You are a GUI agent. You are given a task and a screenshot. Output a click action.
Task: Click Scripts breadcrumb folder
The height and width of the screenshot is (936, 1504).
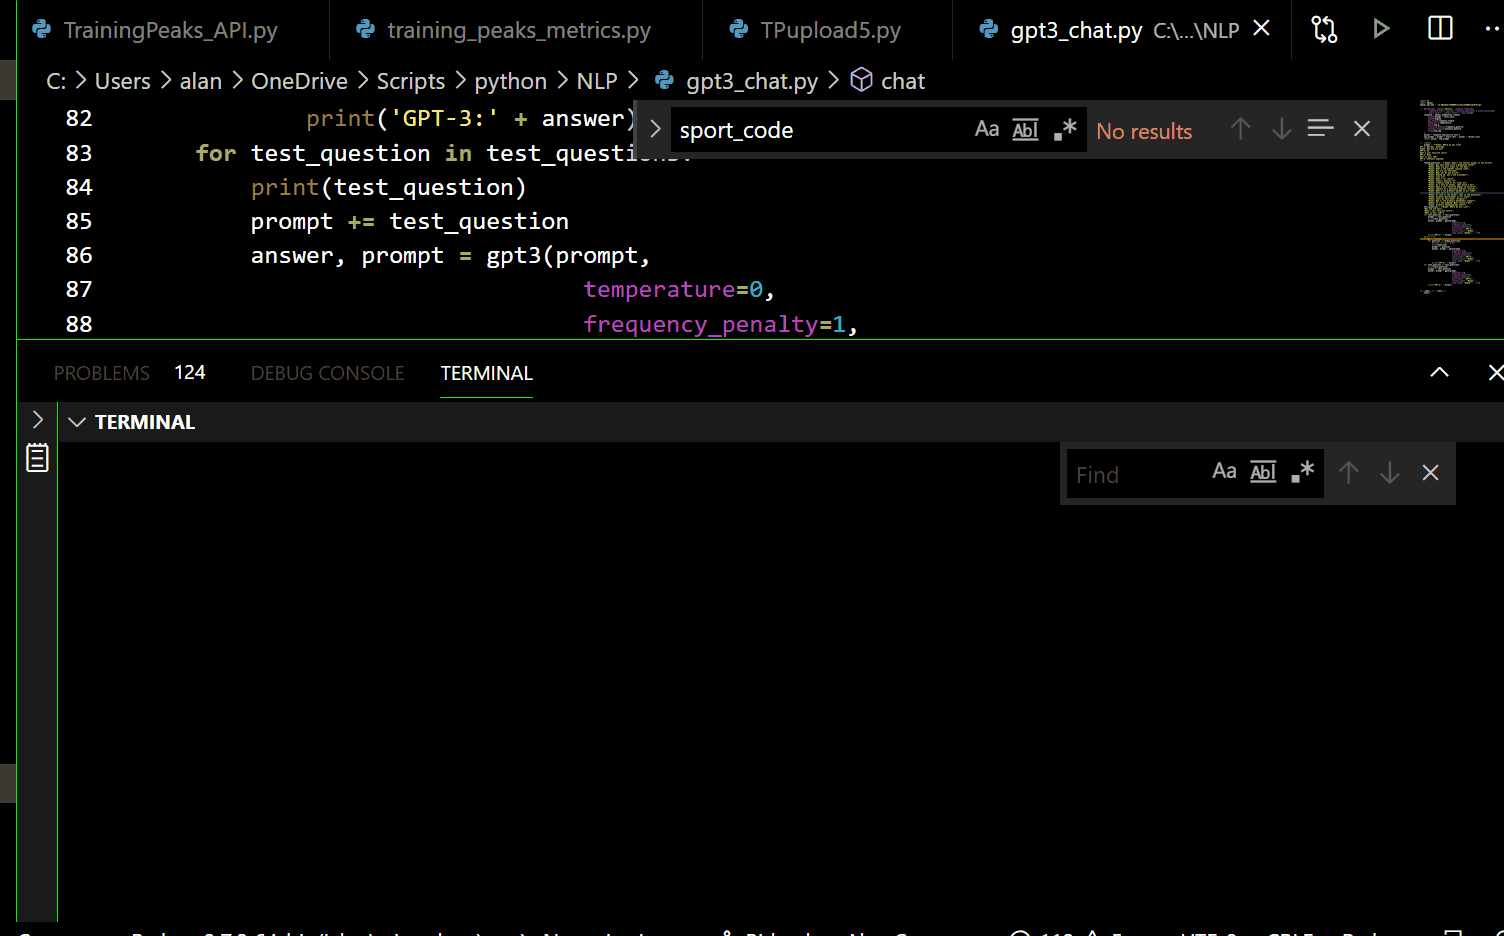click(x=410, y=81)
